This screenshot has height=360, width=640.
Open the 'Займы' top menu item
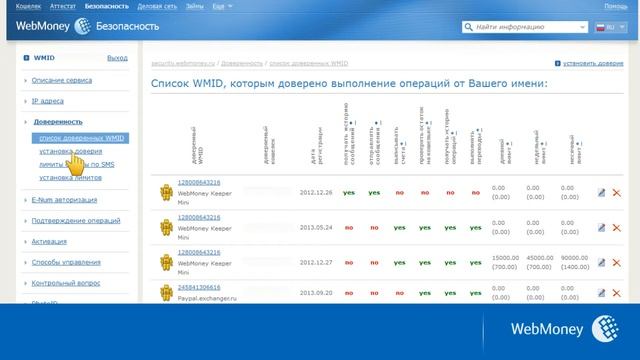click(195, 6)
